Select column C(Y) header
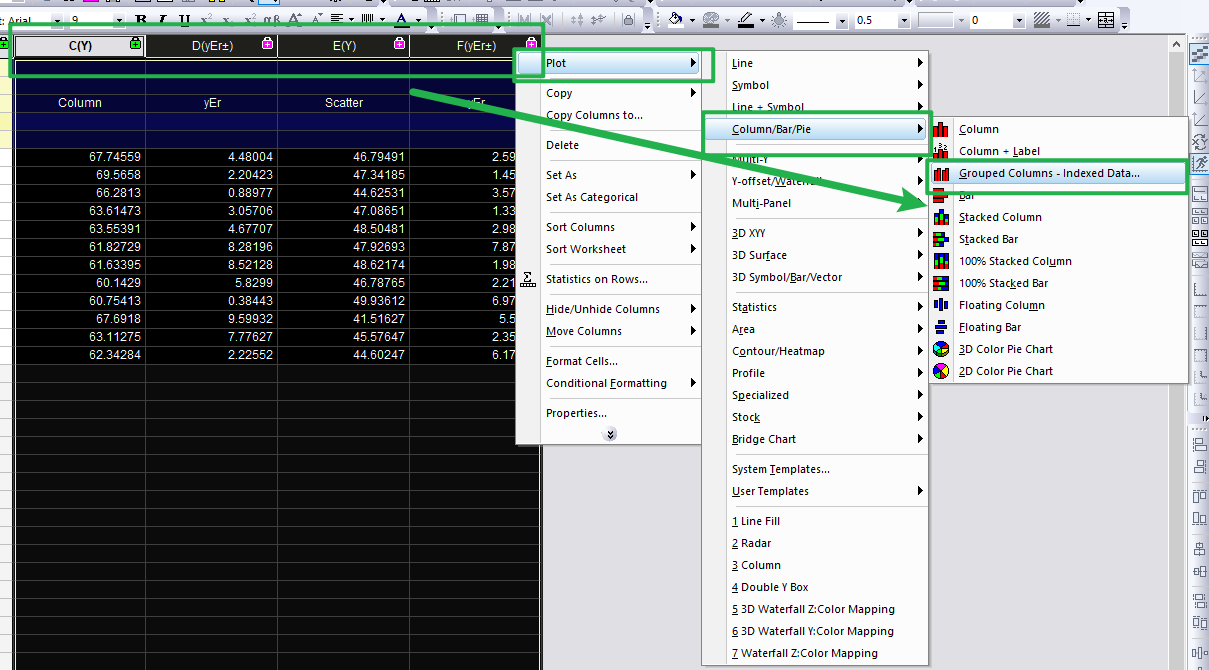The image size is (1209, 670). coord(80,45)
